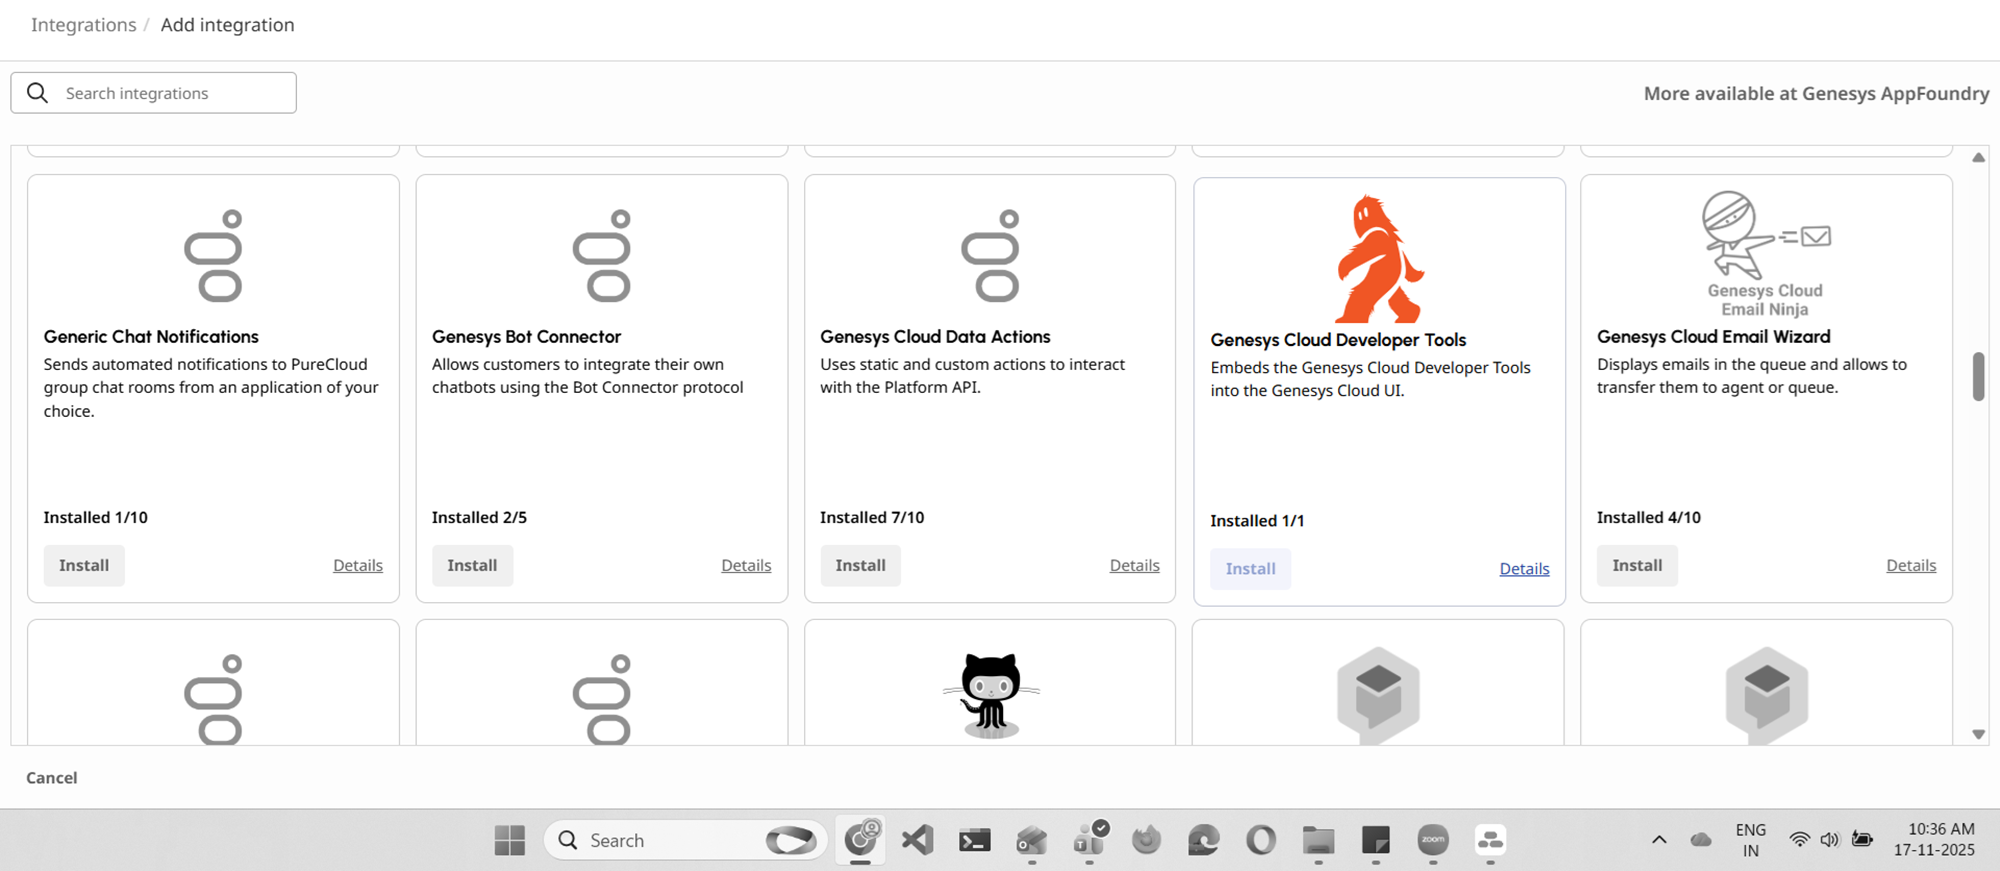
Task: Click Install on Genesys Cloud Developer Tools
Action: (x=1250, y=569)
